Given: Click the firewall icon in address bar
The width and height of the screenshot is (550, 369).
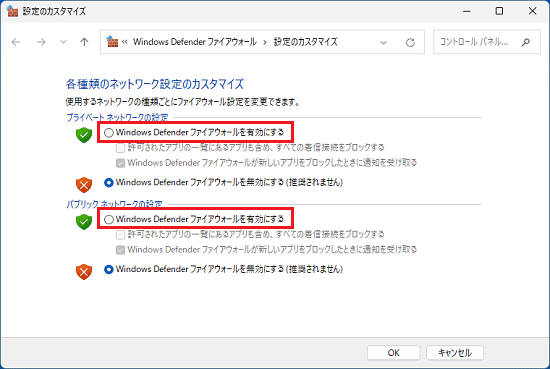Looking at the screenshot, I should 112,41.
